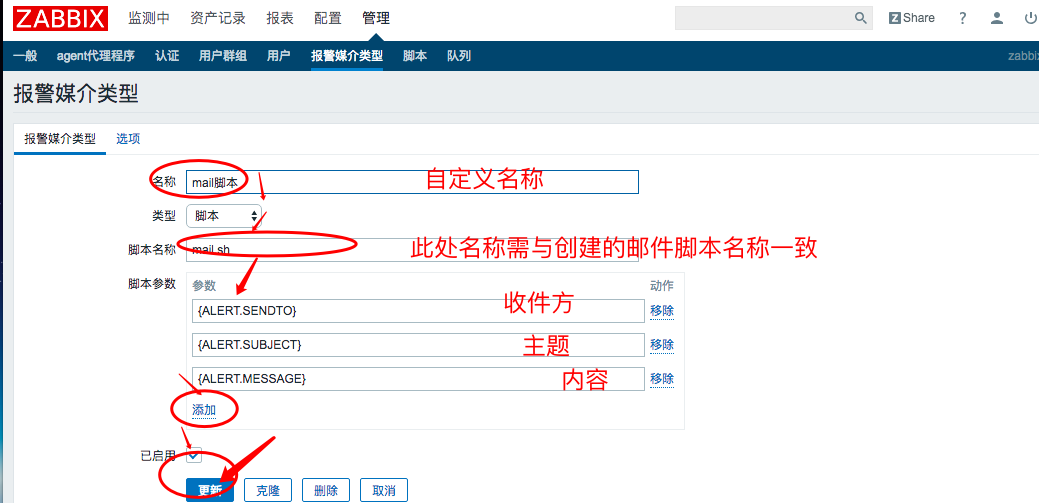Click the {ALERT.SENDTO} parameter field
This screenshot has width=1039, height=503.
pos(418,310)
